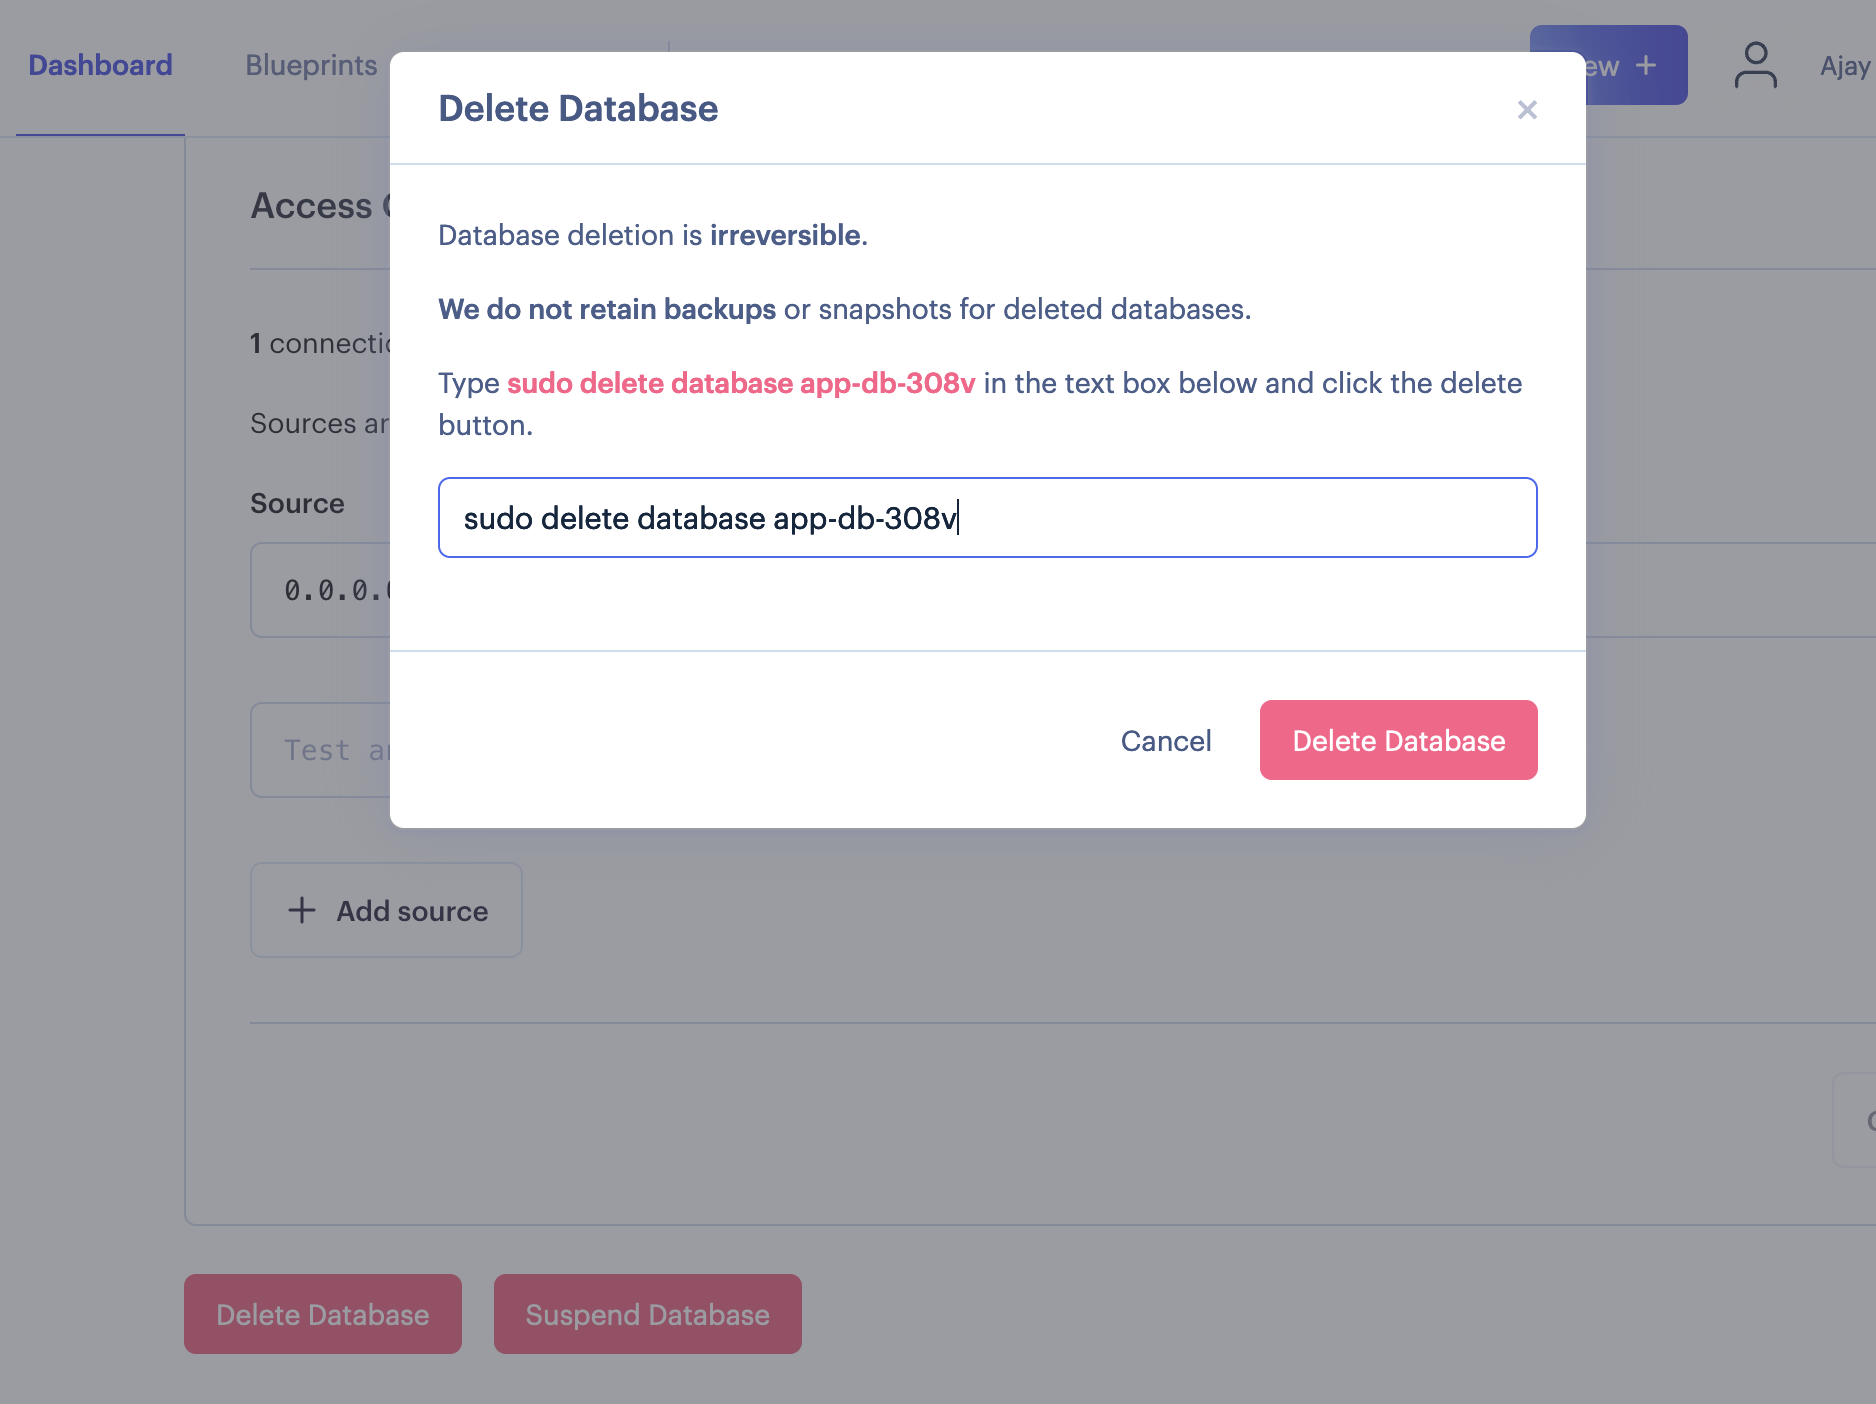Image resolution: width=1876 pixels, height=1404 pixels.
Task: Click the Test source description field
Action: [320, 750]
